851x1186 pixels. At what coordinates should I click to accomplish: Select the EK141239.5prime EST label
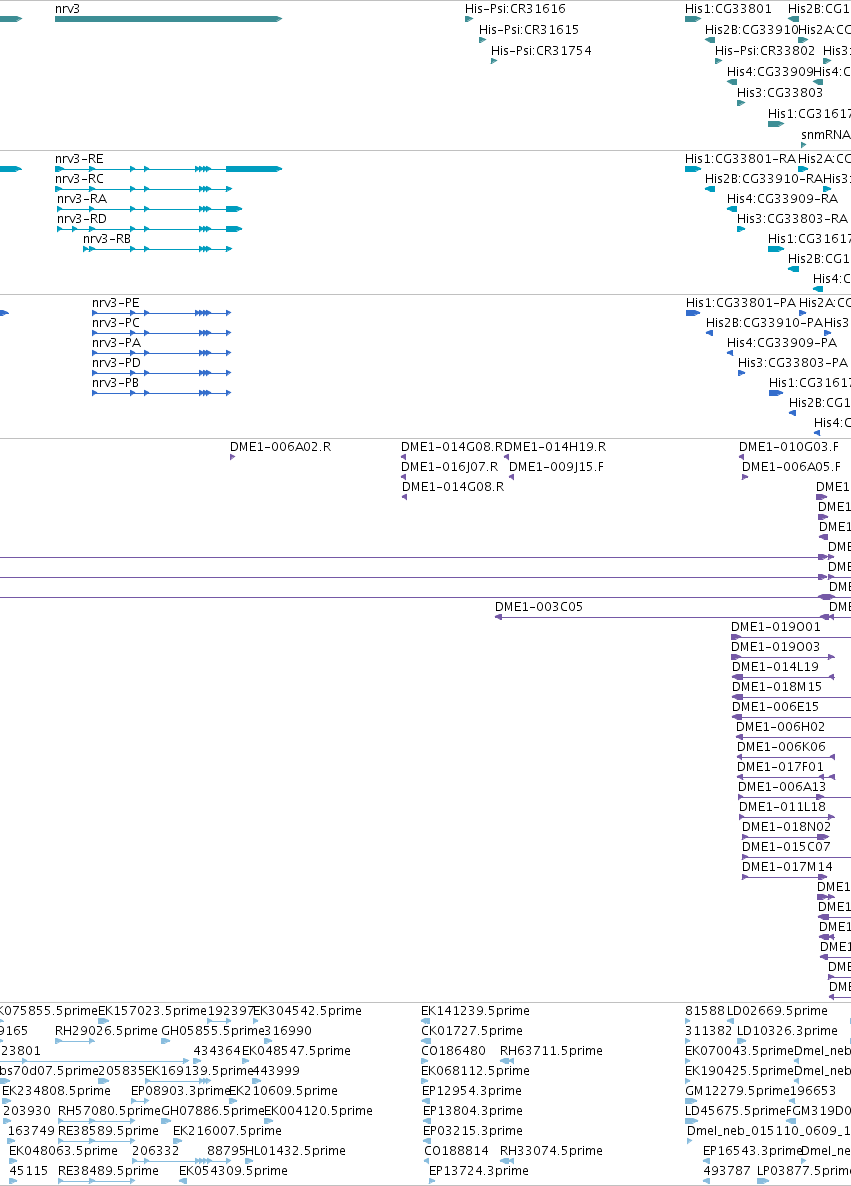click(x=475, y=1011)
